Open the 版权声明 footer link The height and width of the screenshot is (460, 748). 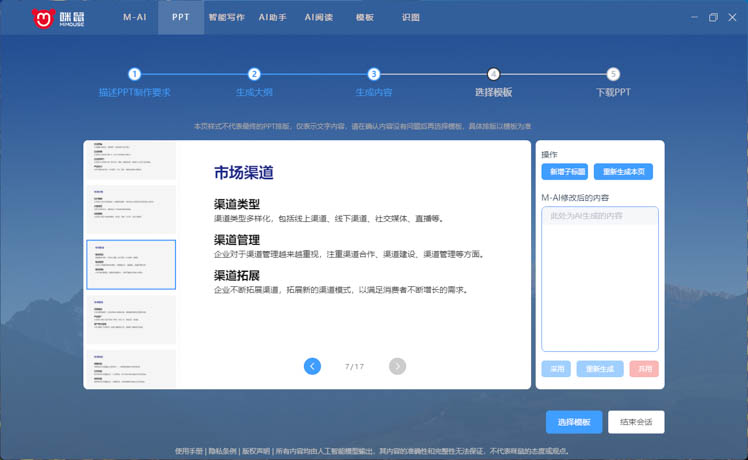[x=256, y=451]
